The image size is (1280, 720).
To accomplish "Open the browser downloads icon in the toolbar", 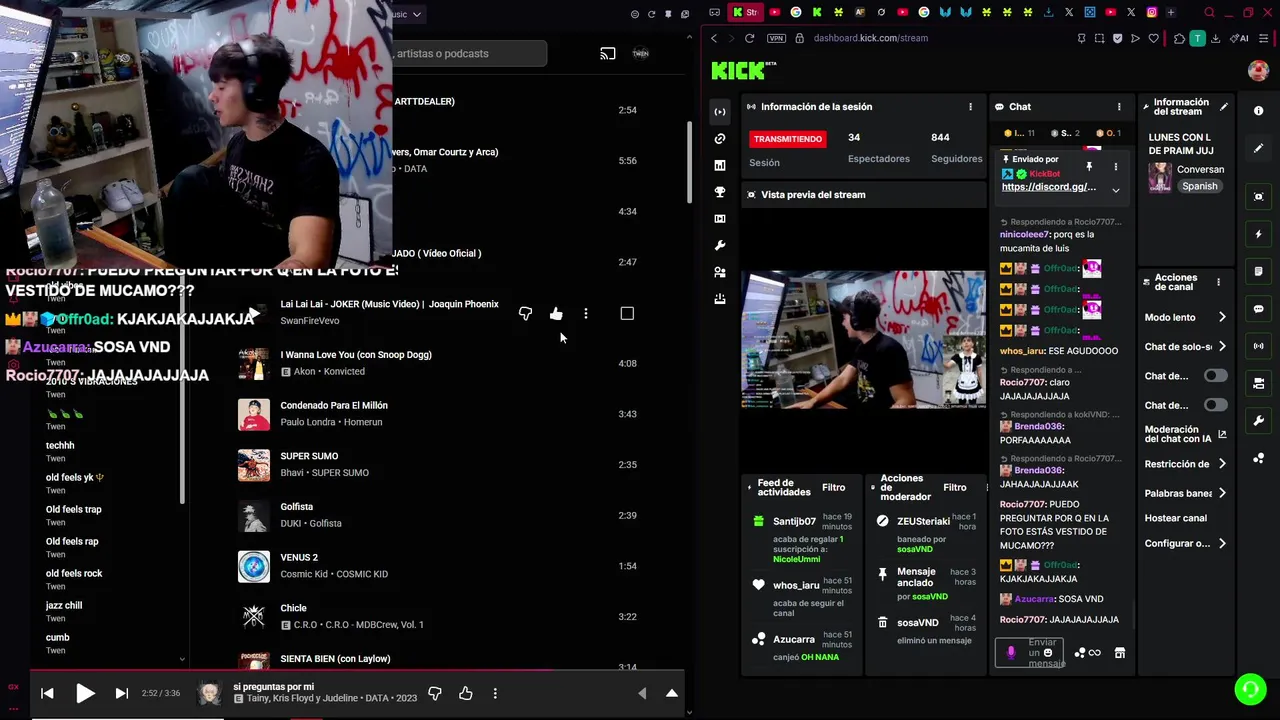I will pyautogui.click(x=1215, y=39).
